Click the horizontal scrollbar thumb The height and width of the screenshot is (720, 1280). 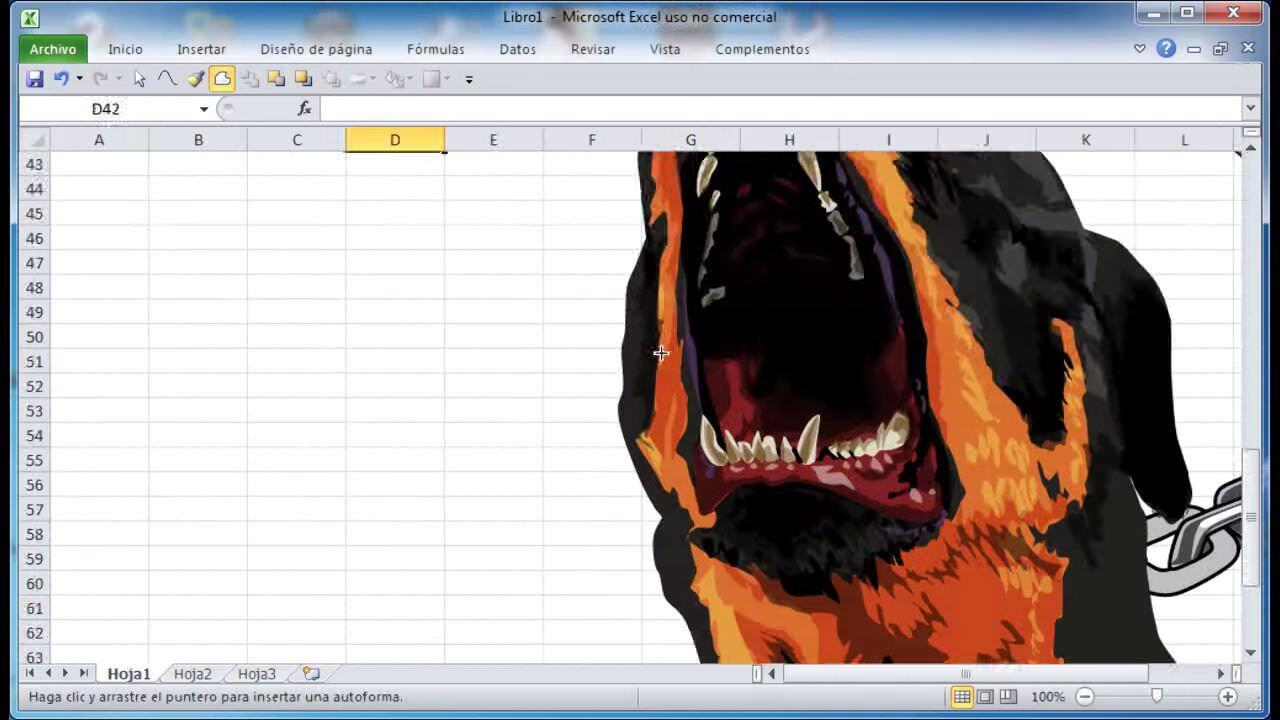966,674
